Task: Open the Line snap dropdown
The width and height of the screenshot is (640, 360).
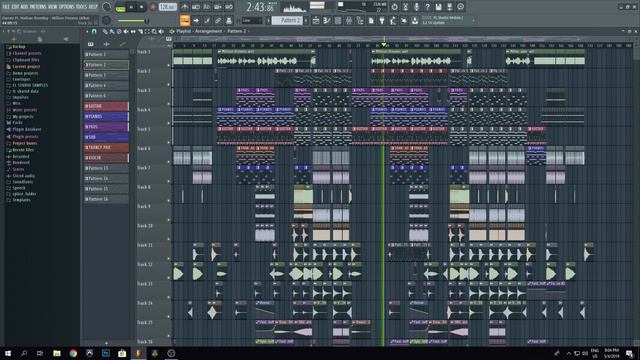Action: [252, 20]
